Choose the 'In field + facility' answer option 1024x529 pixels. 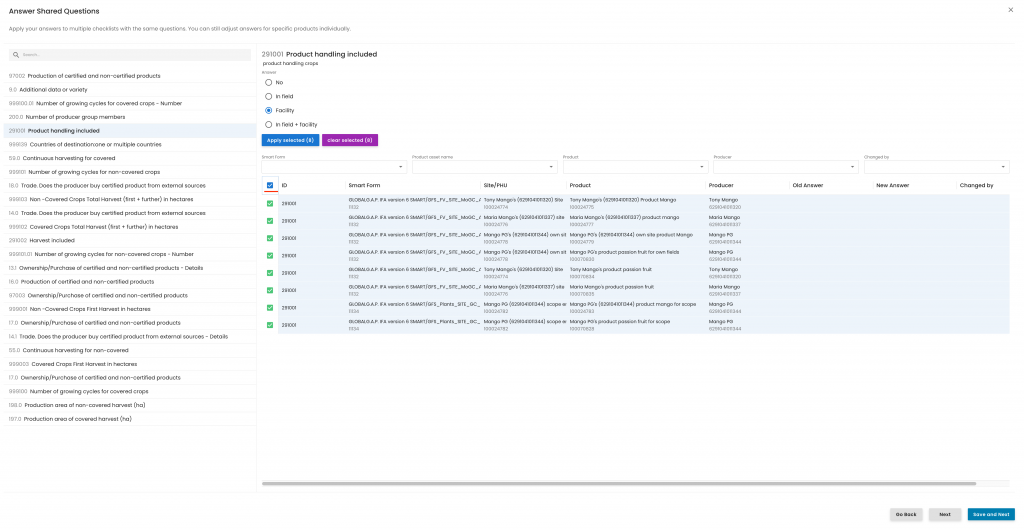tap(268, 124)
